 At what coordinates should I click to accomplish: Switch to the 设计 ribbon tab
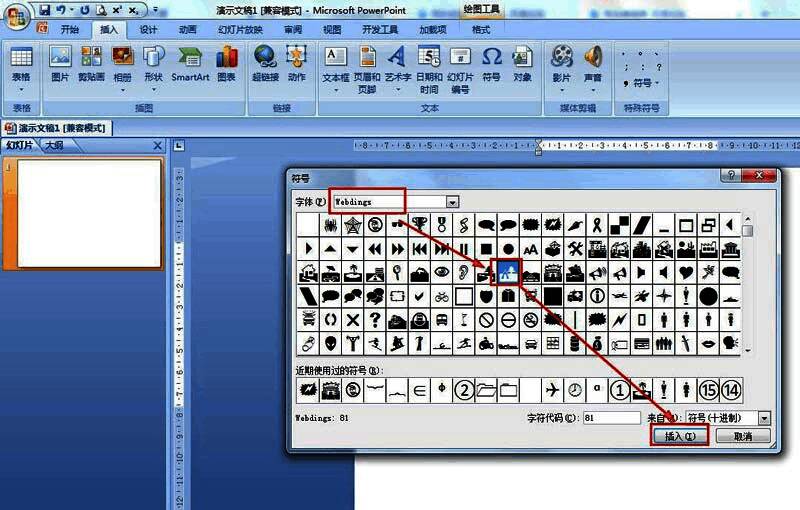148,30
